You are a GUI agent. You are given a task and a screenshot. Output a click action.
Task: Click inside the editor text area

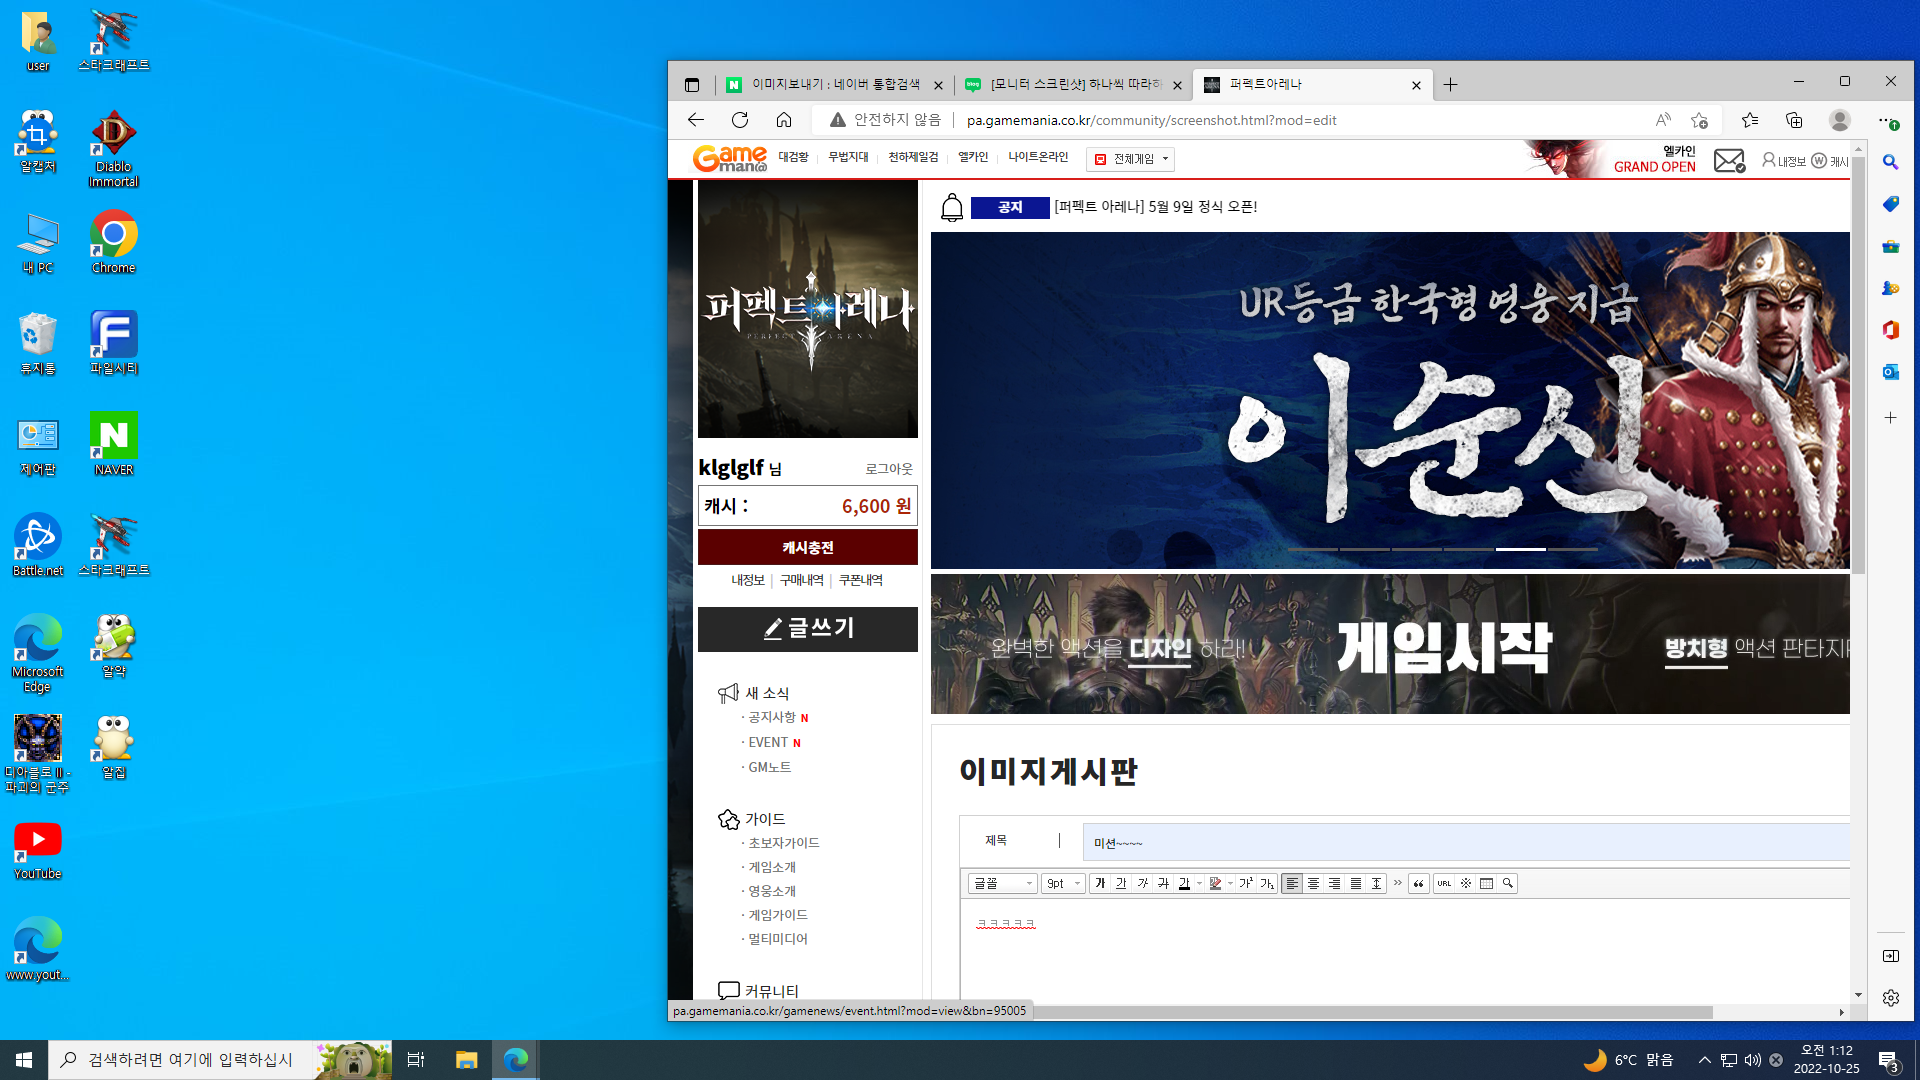coord(1405,950)
